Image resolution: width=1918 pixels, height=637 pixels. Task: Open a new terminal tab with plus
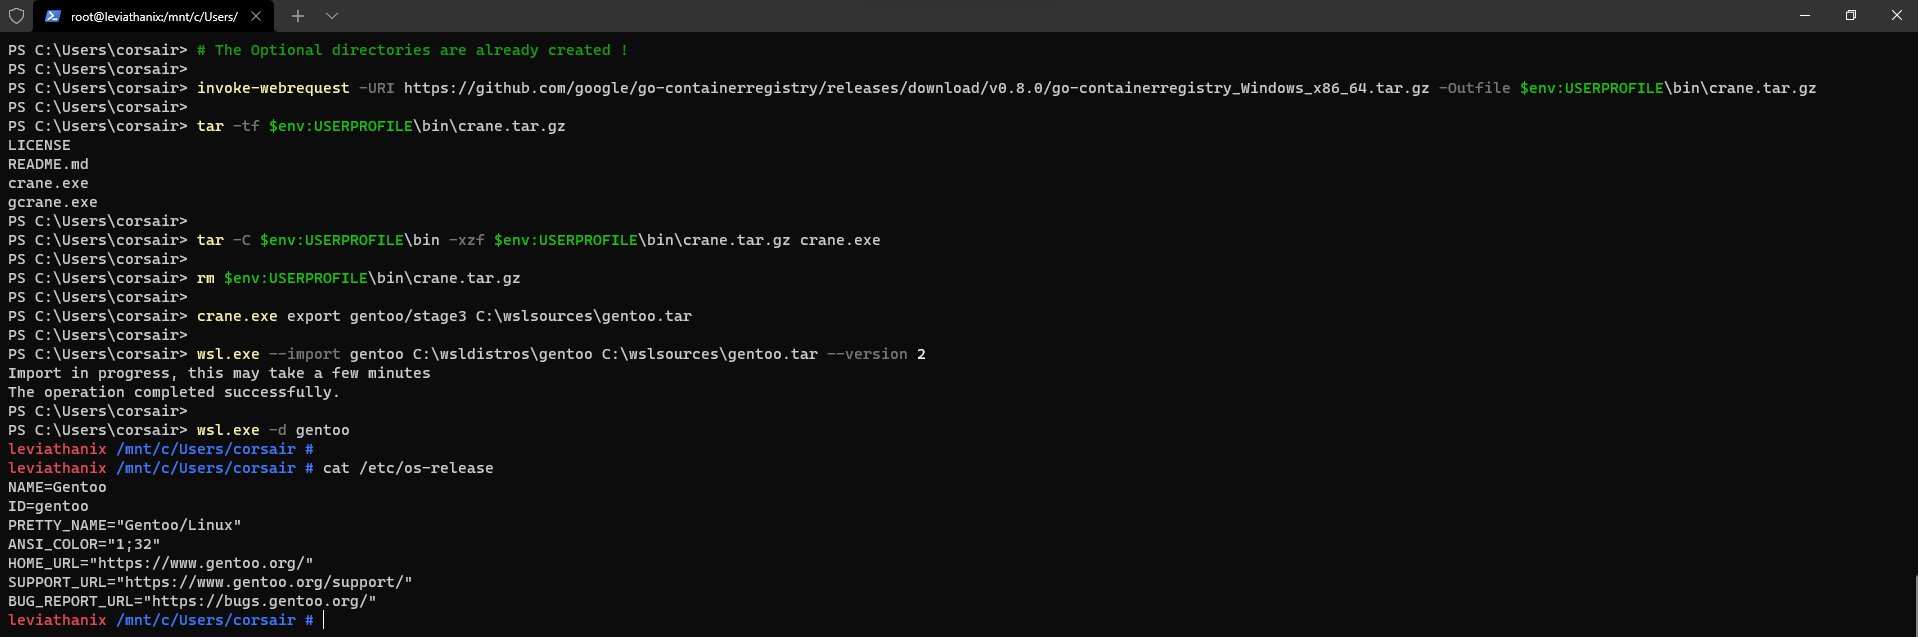click(x=297, y=16)
